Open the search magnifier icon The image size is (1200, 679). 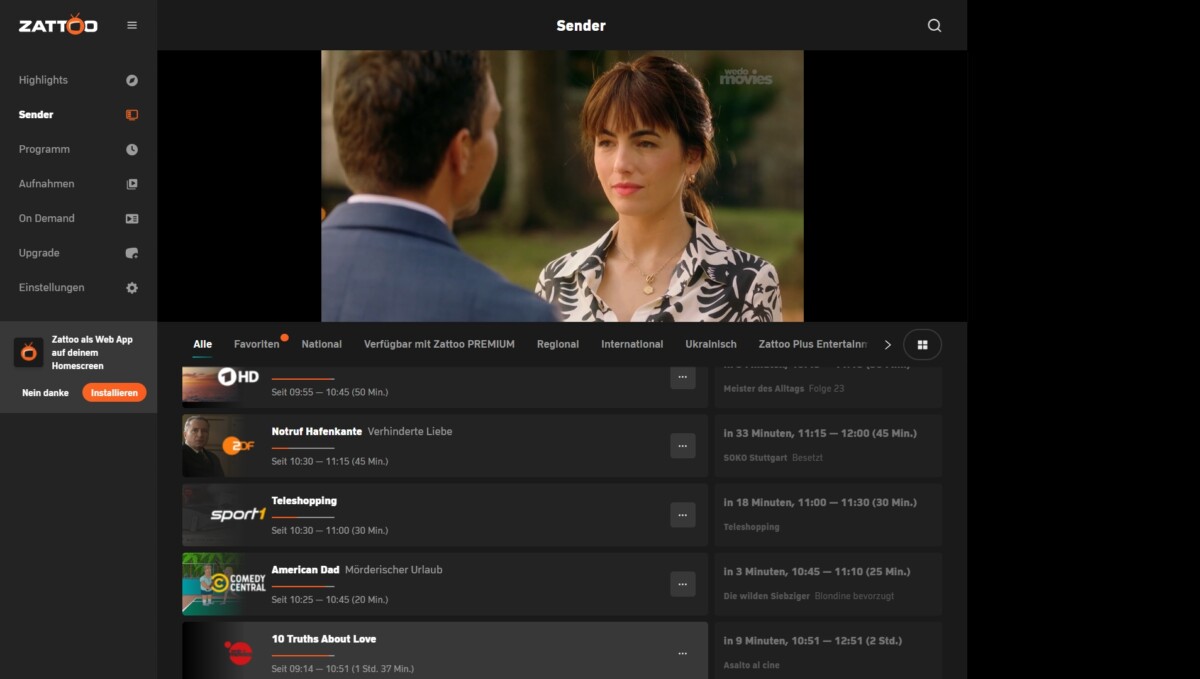[934, 25]
